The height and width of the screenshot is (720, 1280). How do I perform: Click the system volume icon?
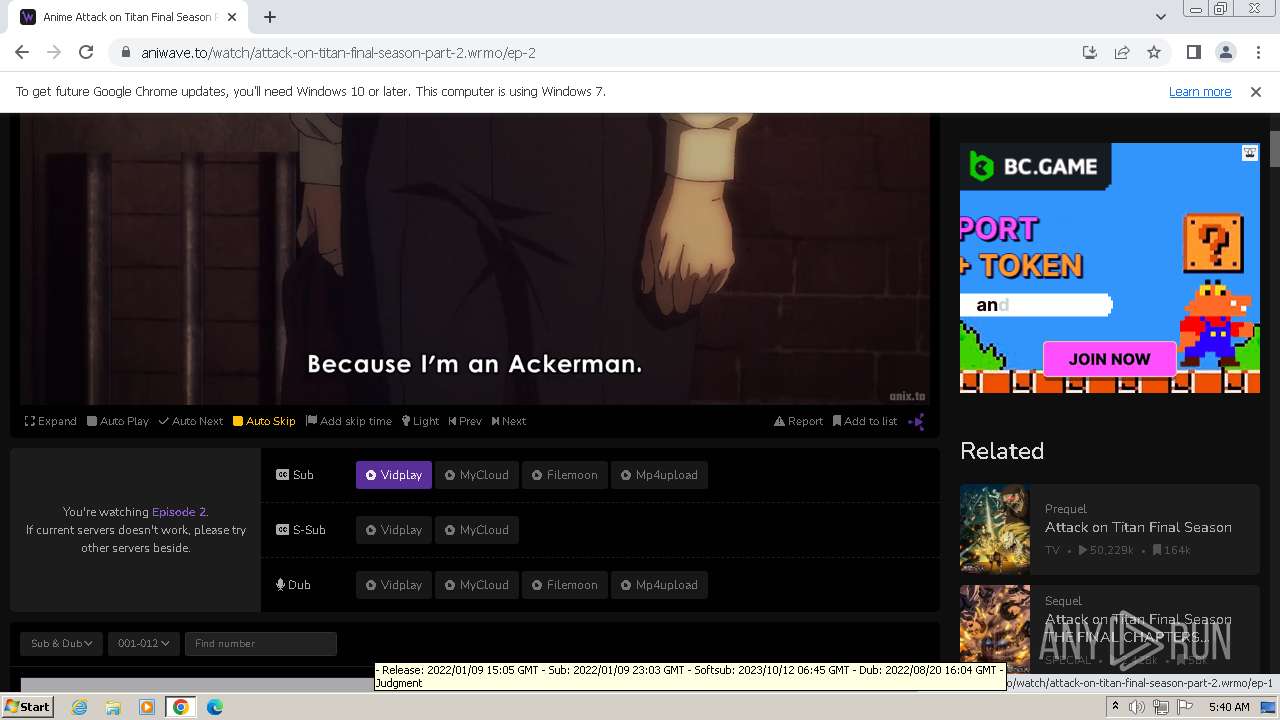pyautogui.click(x=1137, y=707)
